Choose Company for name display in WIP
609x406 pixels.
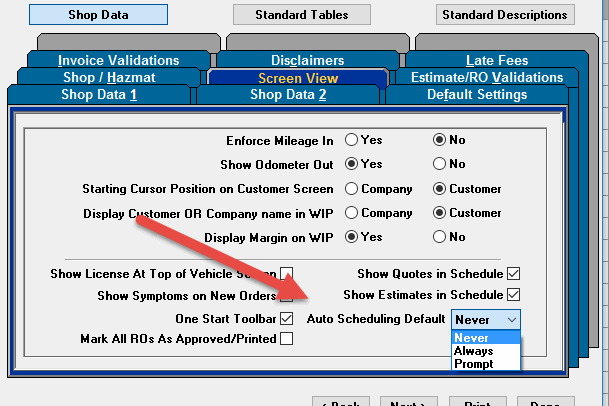point(351,213)
